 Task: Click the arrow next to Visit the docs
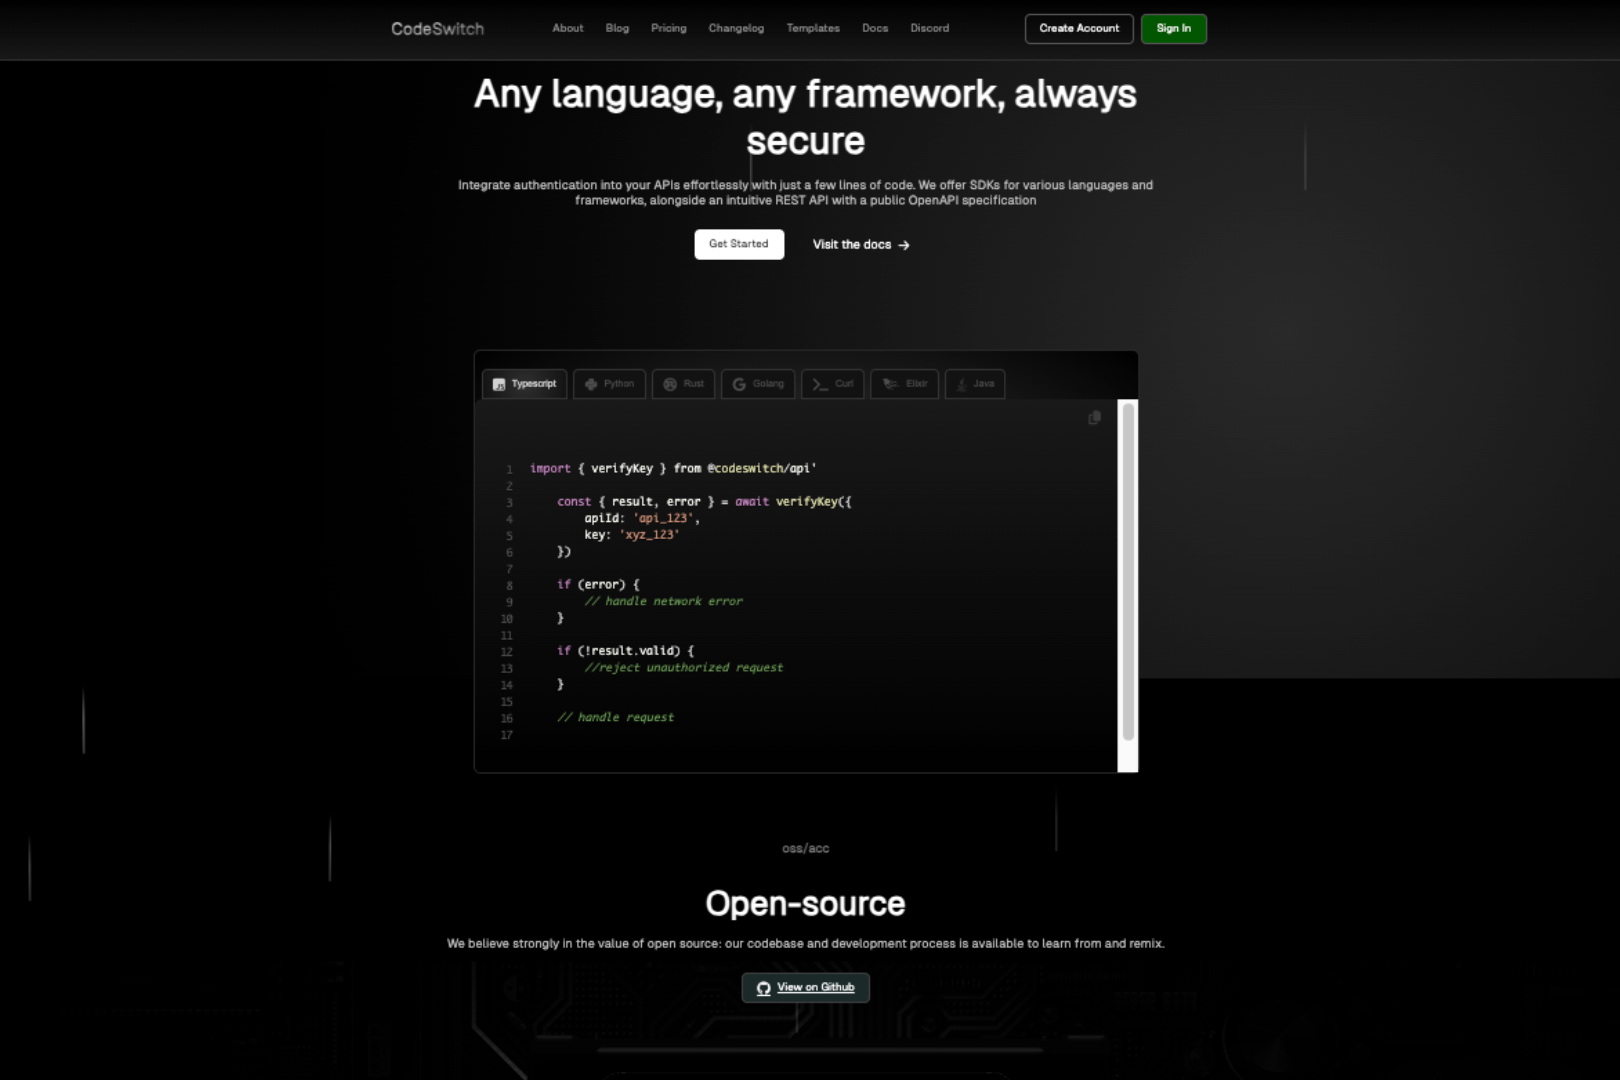pos(904,245)
